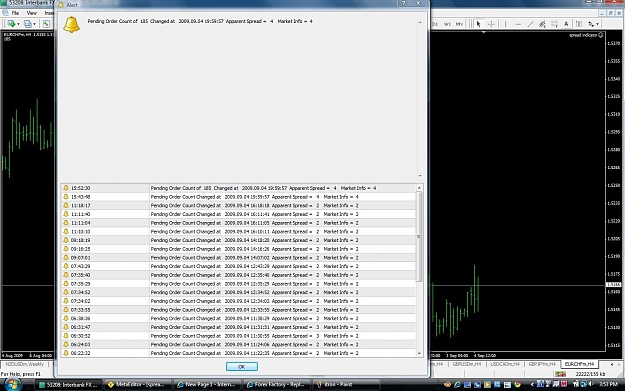
Task: Select the Cursor tool
Action: point(479,24)
